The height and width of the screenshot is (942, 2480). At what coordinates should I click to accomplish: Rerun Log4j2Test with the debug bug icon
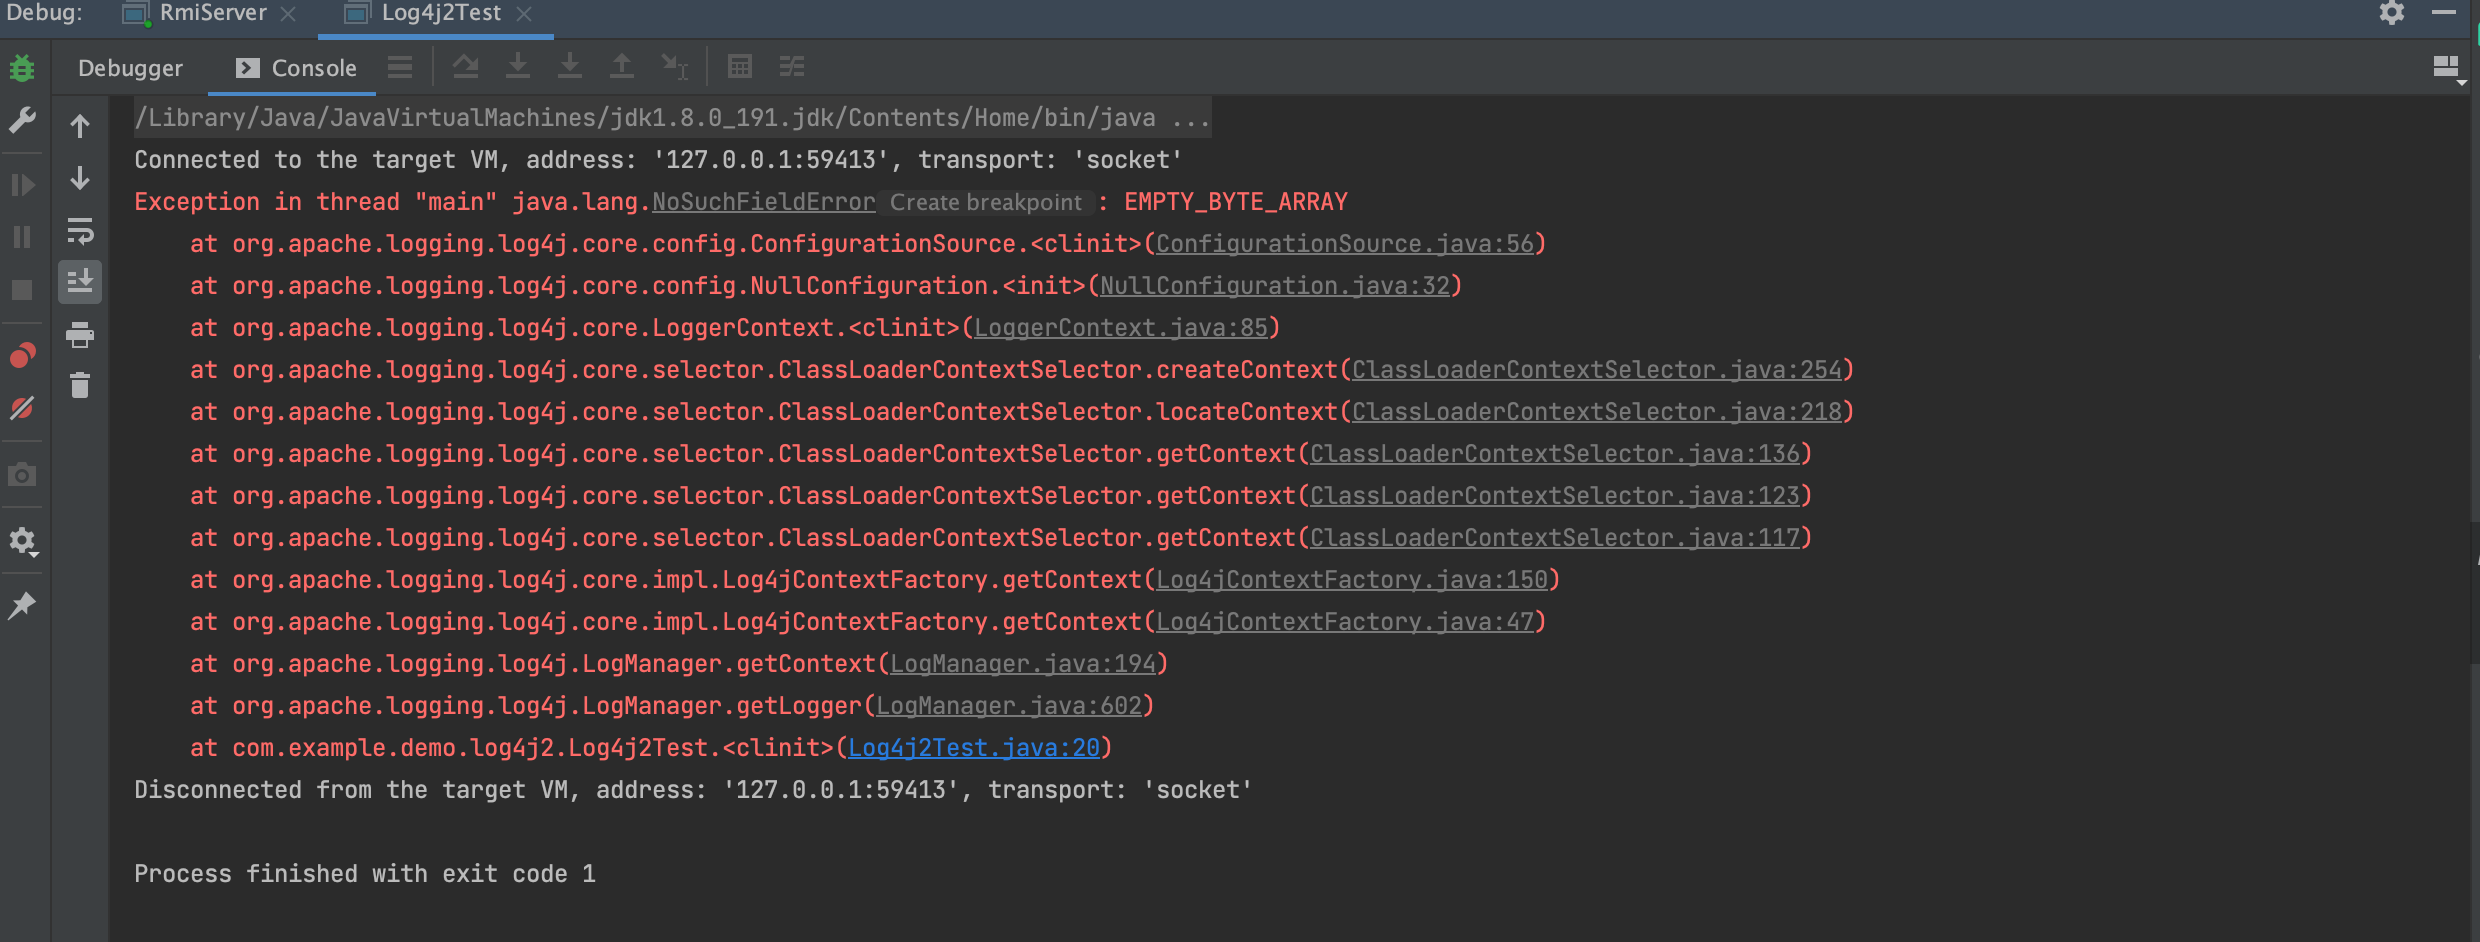pyautogui.click(x=22, y=68)
